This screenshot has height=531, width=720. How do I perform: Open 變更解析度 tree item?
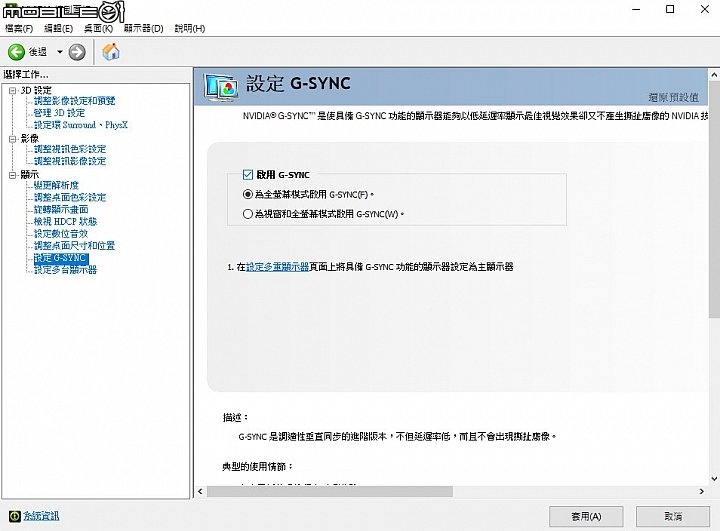56,185
